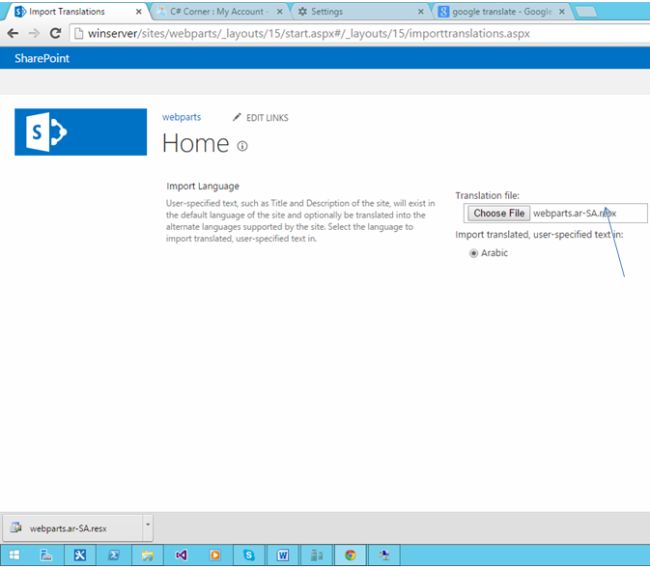
Task: Click the address bar URL field
Action: [x=360, y=34]
